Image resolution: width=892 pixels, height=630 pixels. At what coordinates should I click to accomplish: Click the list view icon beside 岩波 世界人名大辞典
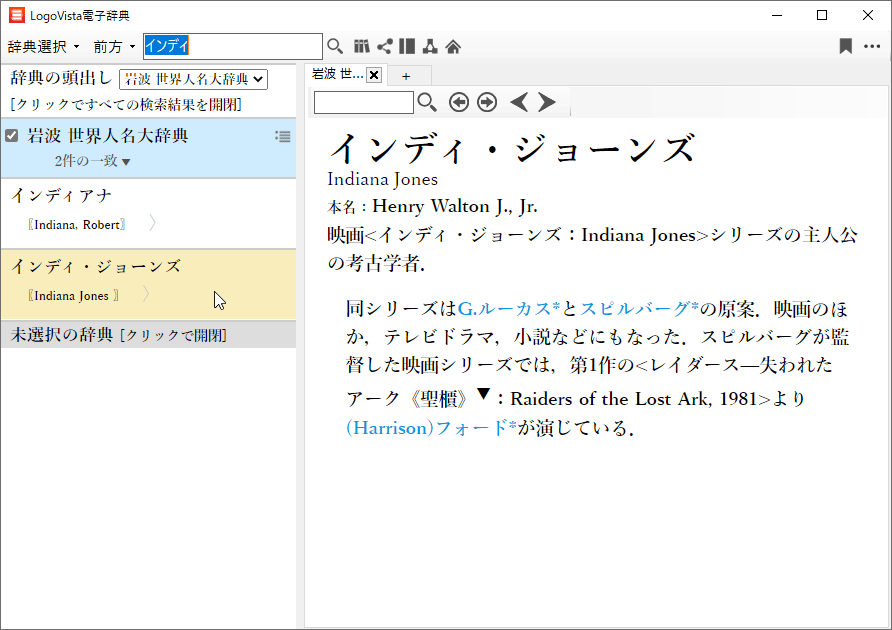283,136
